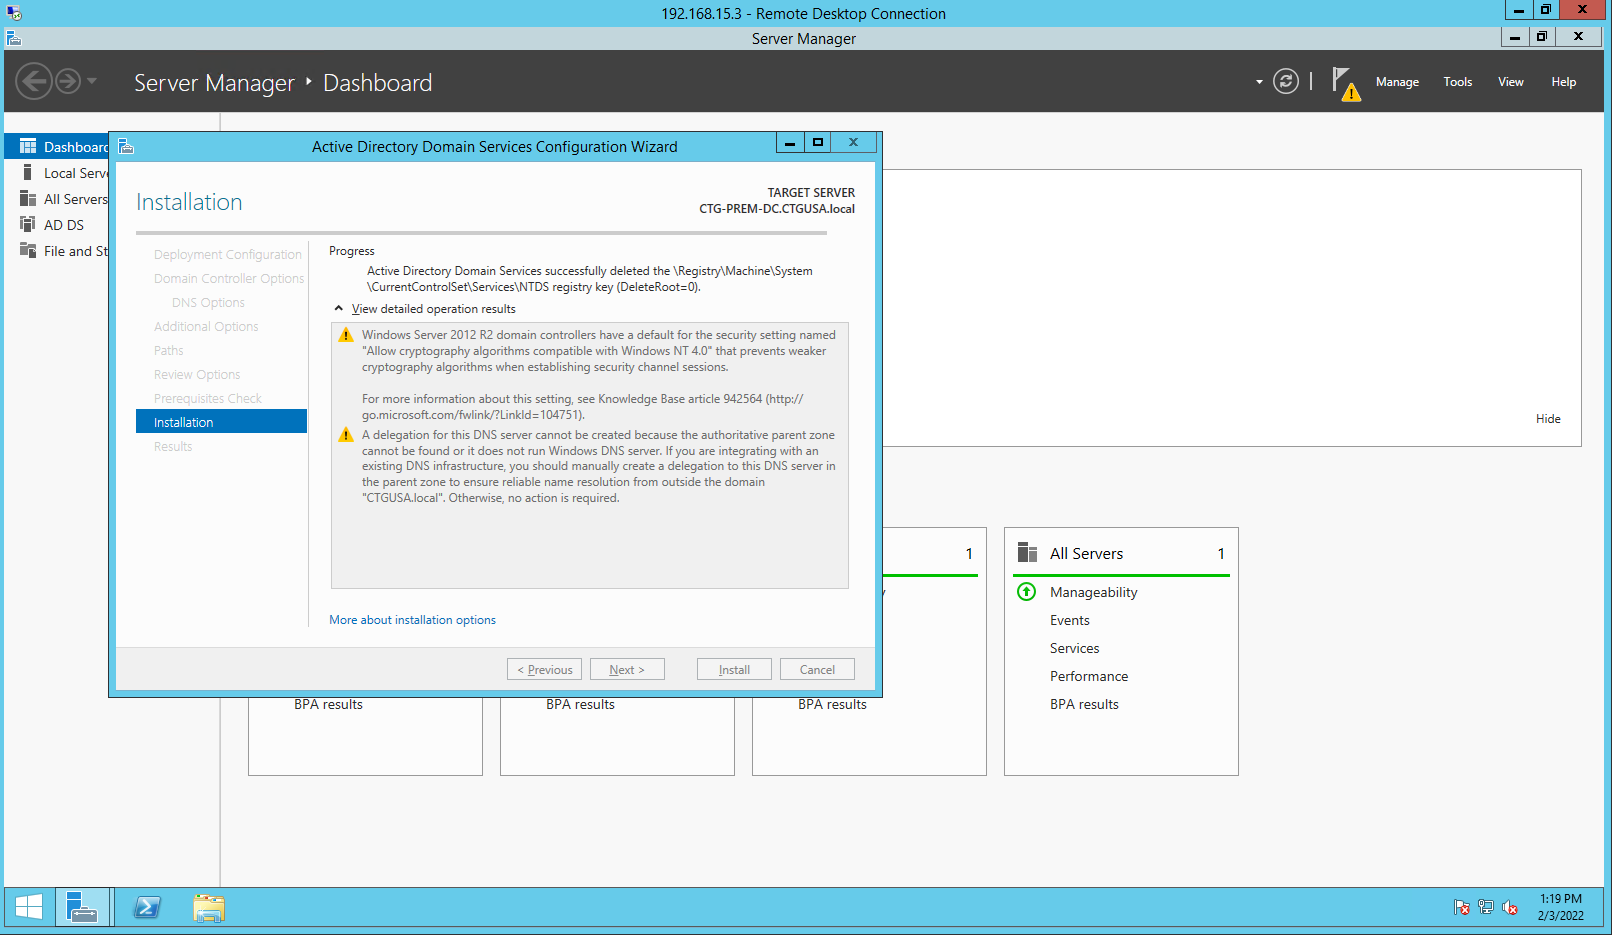Image resolution: width=1612 pixels, height=935 pixels.
Task: Select Results step in wizard sidebar
Action: (x=173, y=447)
